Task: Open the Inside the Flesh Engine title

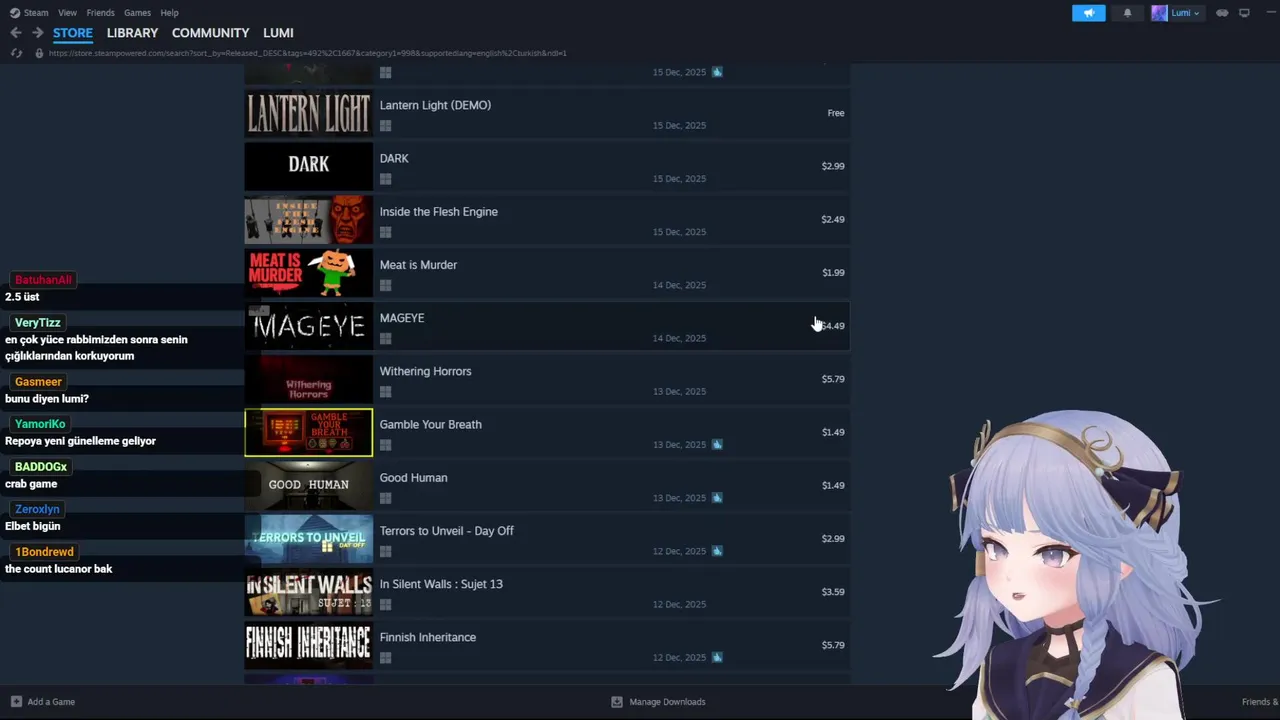Action: click(x=438, y=212)
